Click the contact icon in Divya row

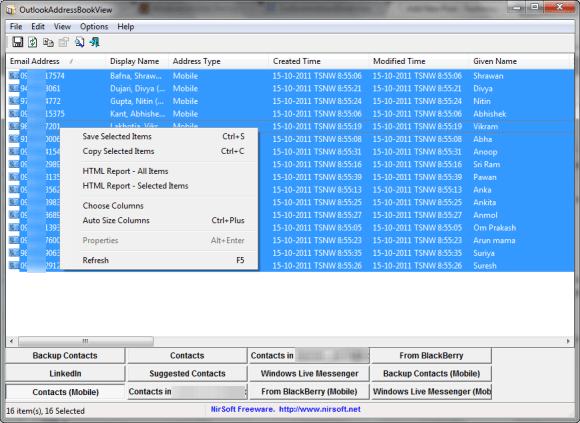pos(14,88)
